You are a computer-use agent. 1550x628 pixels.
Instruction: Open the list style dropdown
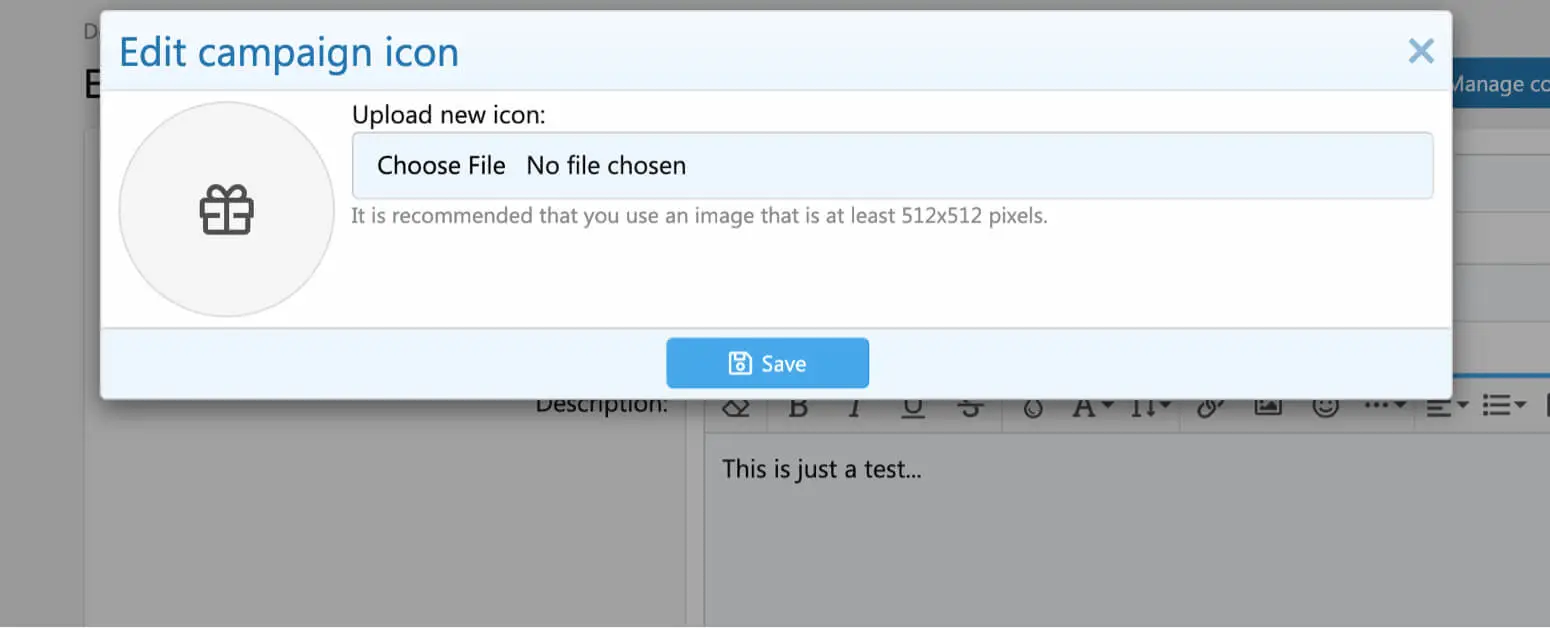1503,406
